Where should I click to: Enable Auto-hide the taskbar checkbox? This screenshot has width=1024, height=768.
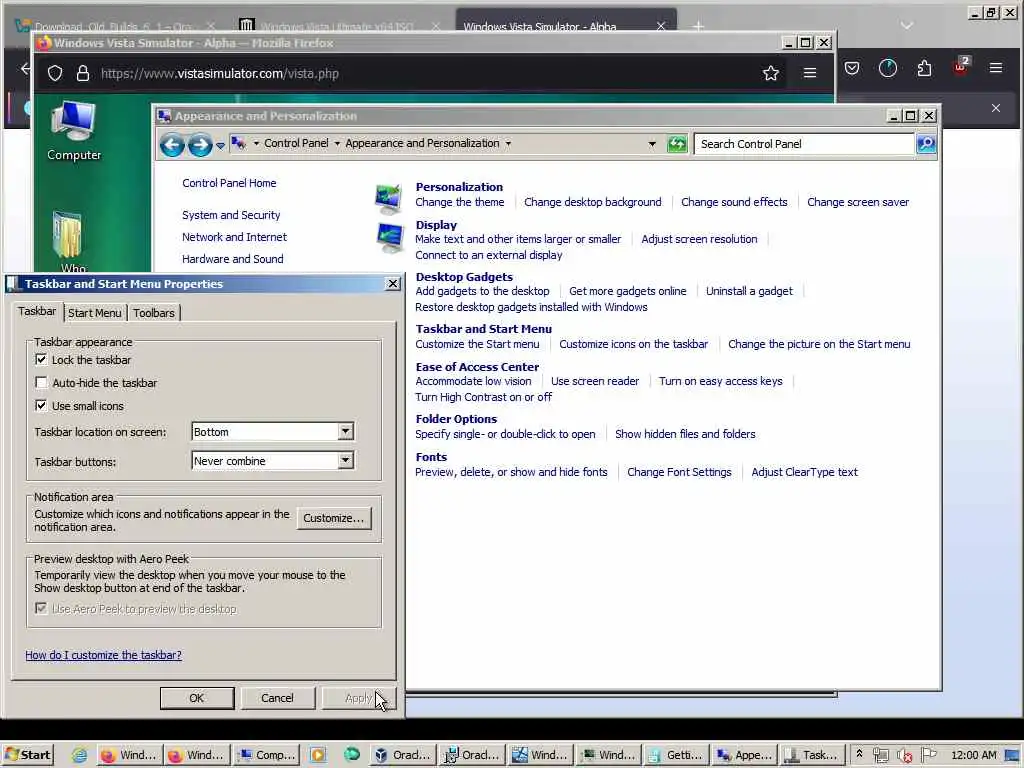[41, 383]
